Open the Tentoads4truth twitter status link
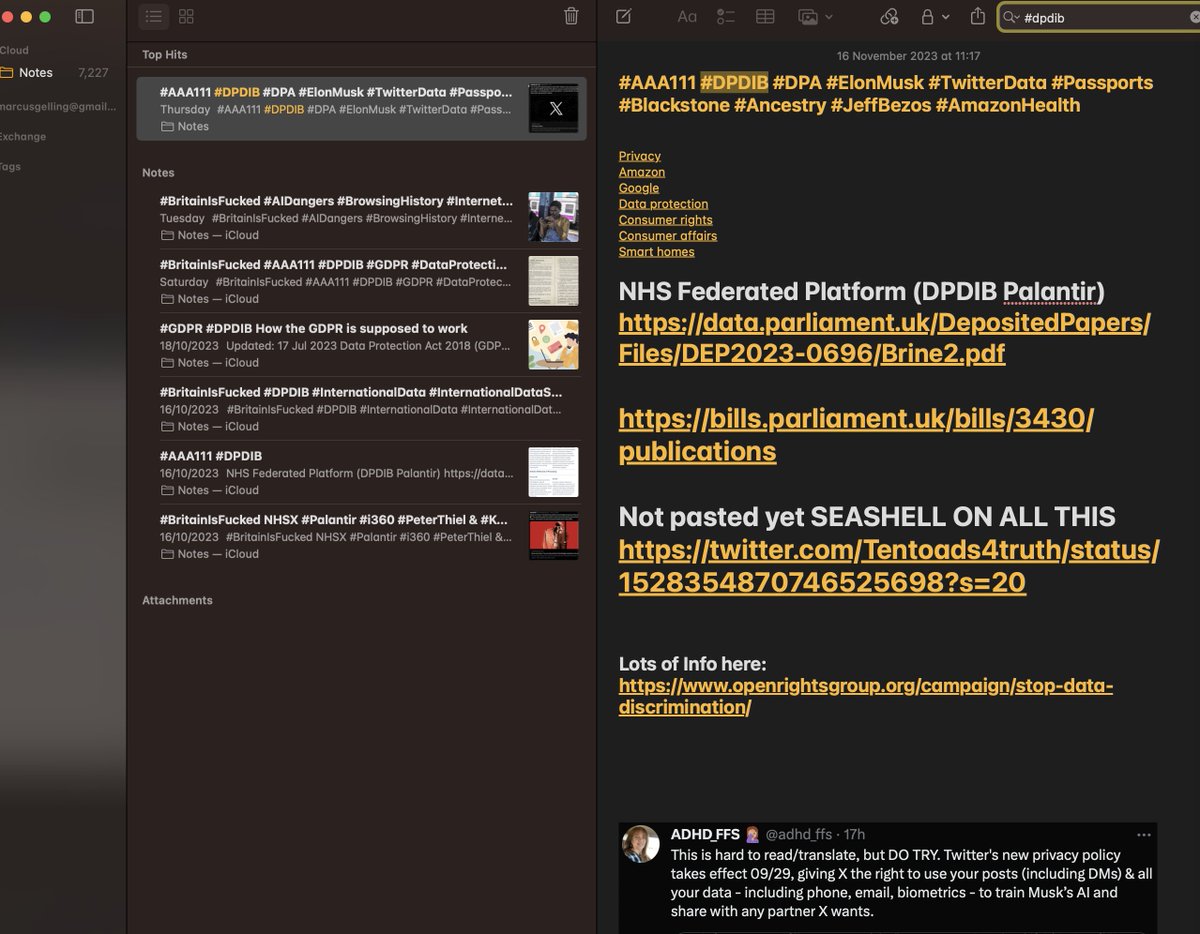Image resolution: width=1200 pixels, height=934 pixels. (889, 566)
